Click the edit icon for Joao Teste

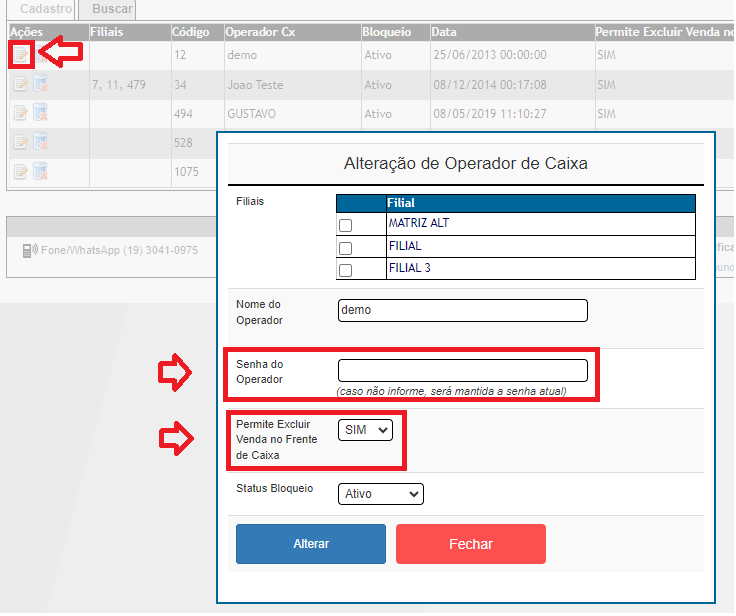click(21, 85)
